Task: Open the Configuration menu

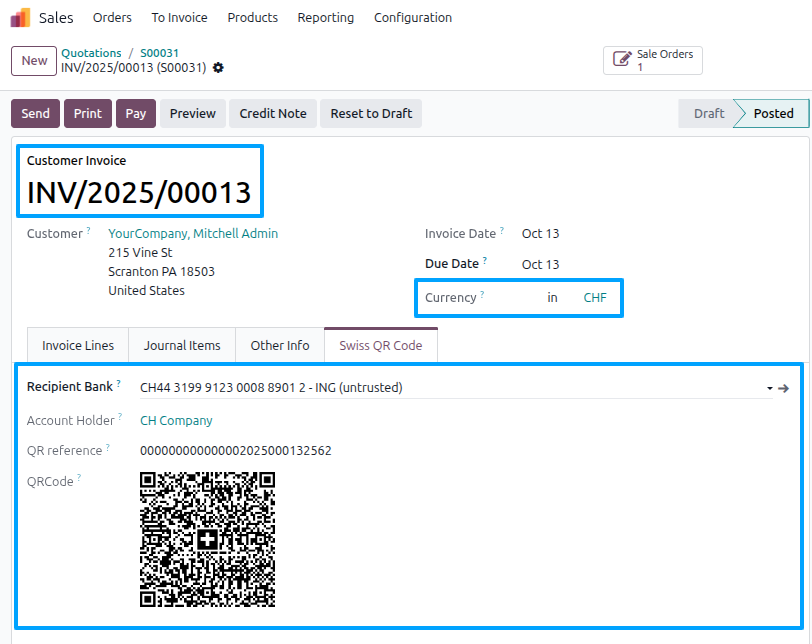Action: (x=413, y=18)
